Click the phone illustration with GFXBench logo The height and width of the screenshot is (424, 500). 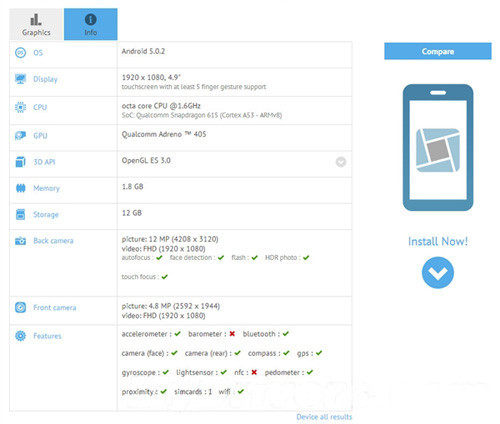click(438, 147)
